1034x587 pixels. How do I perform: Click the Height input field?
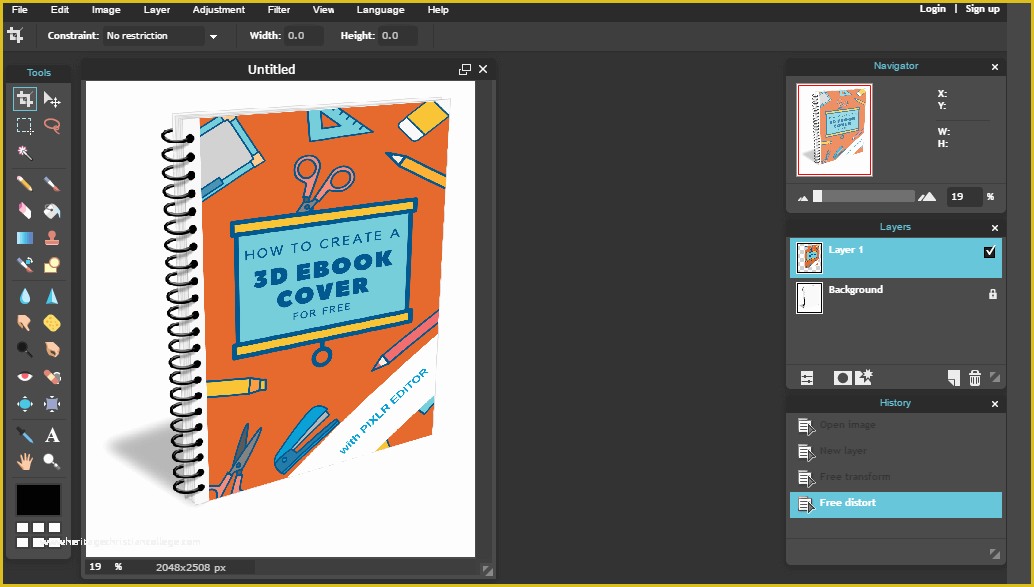click(398, 36)
